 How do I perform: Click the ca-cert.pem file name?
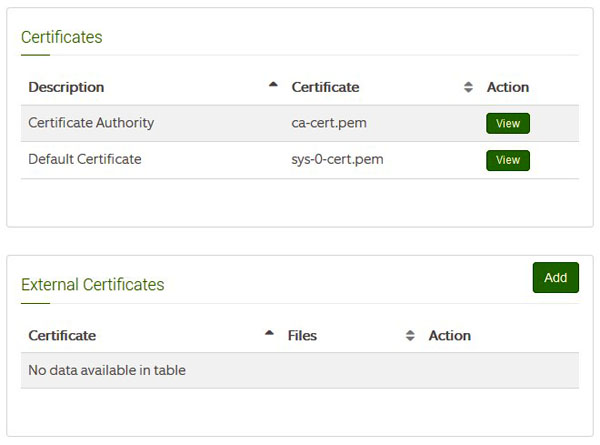pyautogui.click(x=329, y=123)
